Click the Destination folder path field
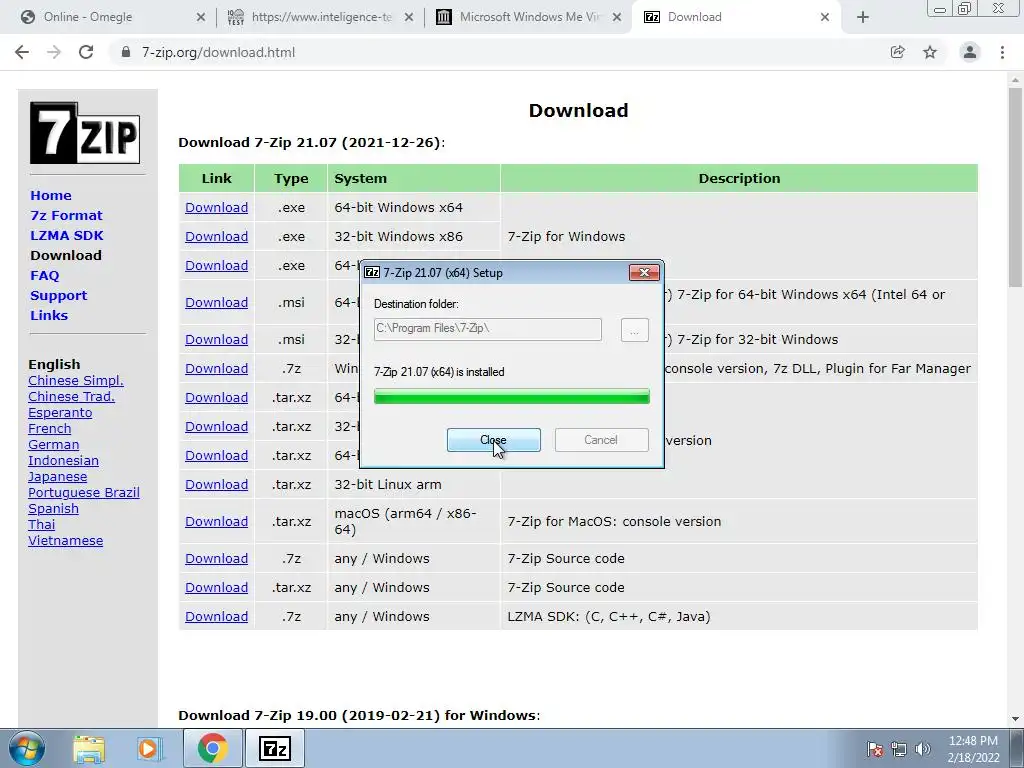This screenshot has width=1024, height=768. (487, 329)
